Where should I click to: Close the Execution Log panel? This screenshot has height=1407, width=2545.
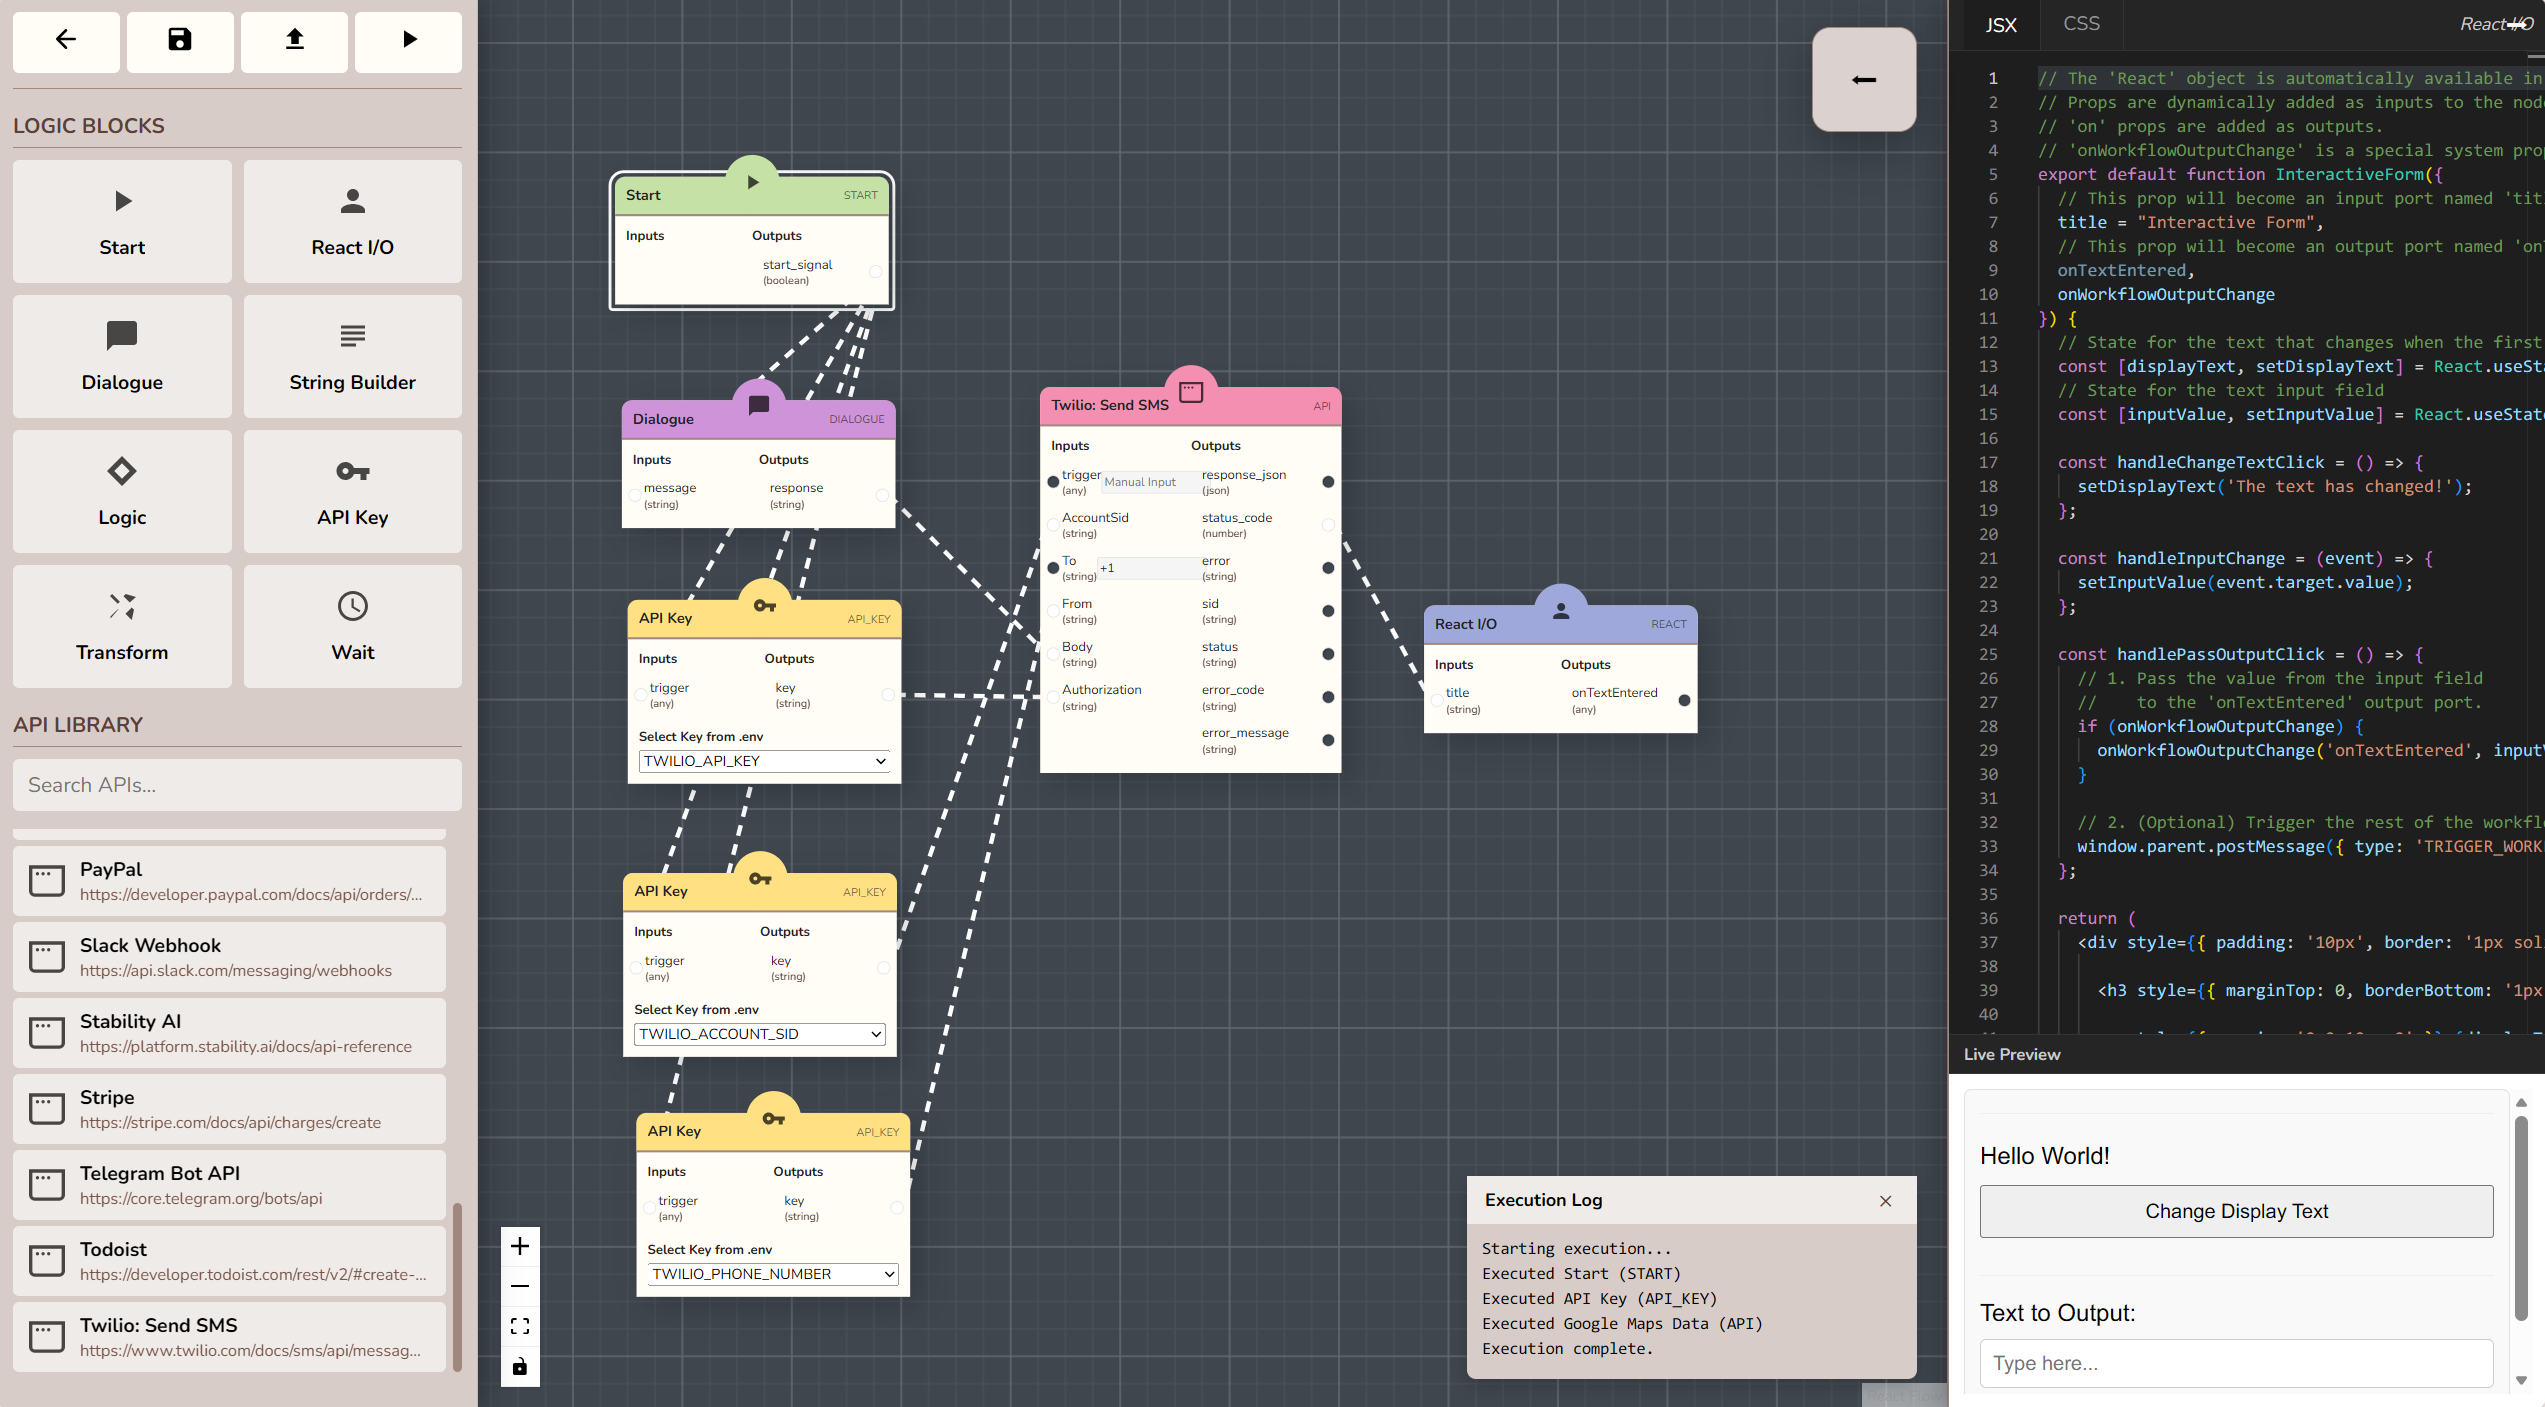point(1885,1201)
